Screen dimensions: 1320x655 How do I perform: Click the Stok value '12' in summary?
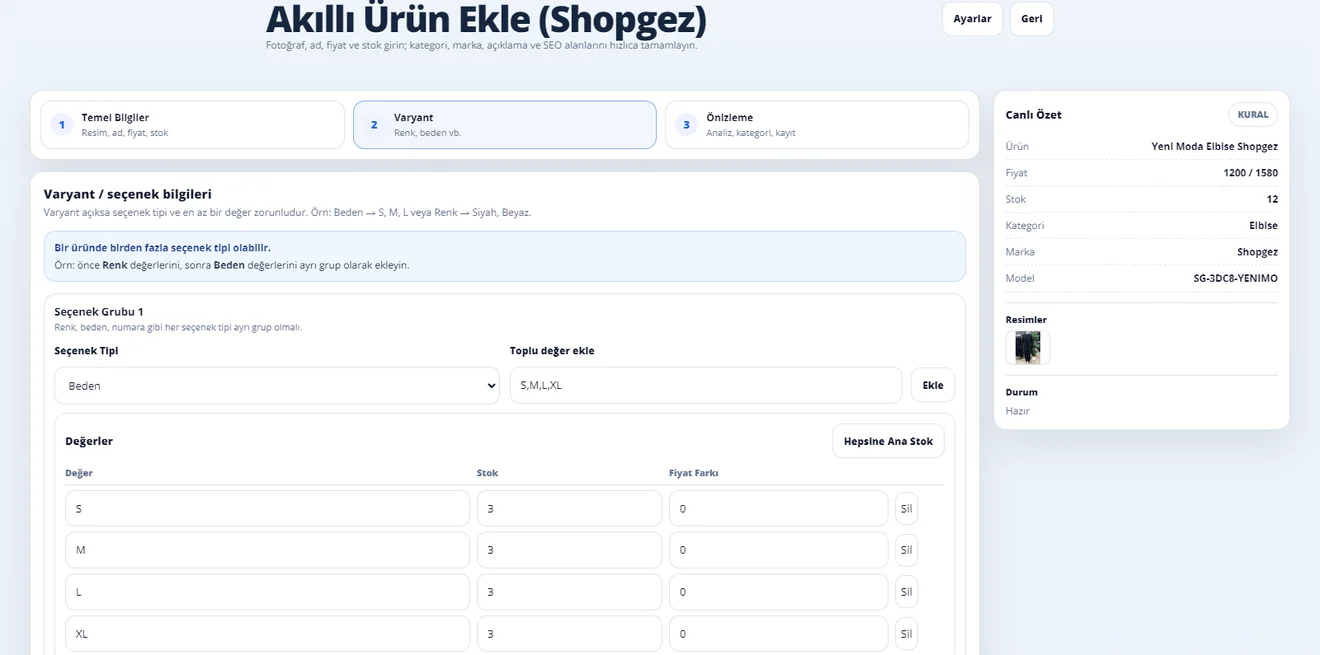(x=1272, y=199)
